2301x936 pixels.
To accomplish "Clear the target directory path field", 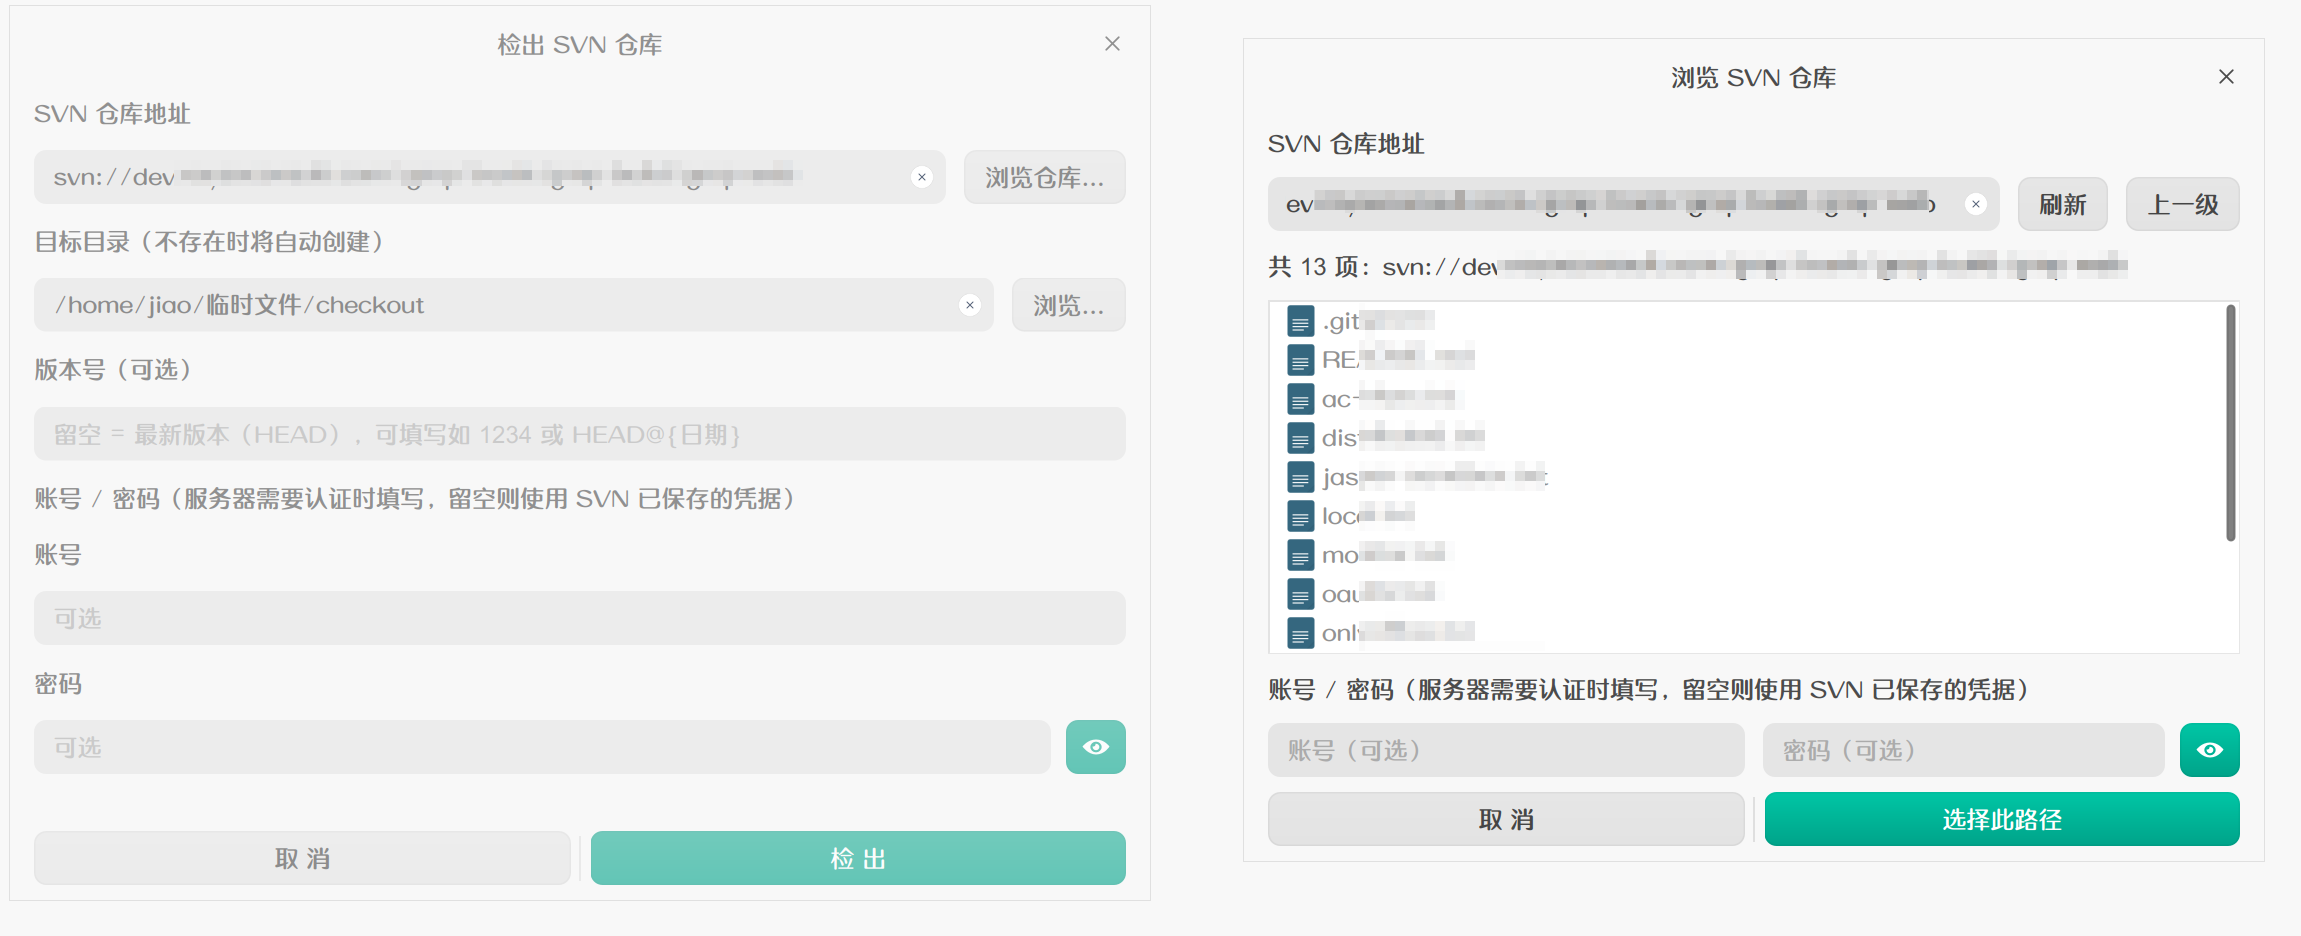I will [970, 305].
